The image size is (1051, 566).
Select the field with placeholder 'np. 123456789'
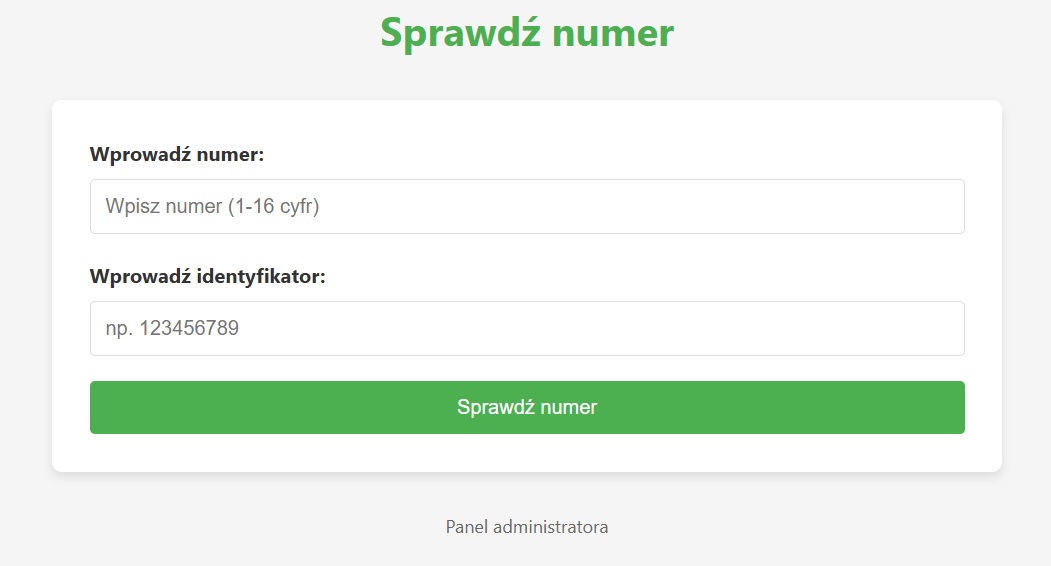(x=527, y=329)
